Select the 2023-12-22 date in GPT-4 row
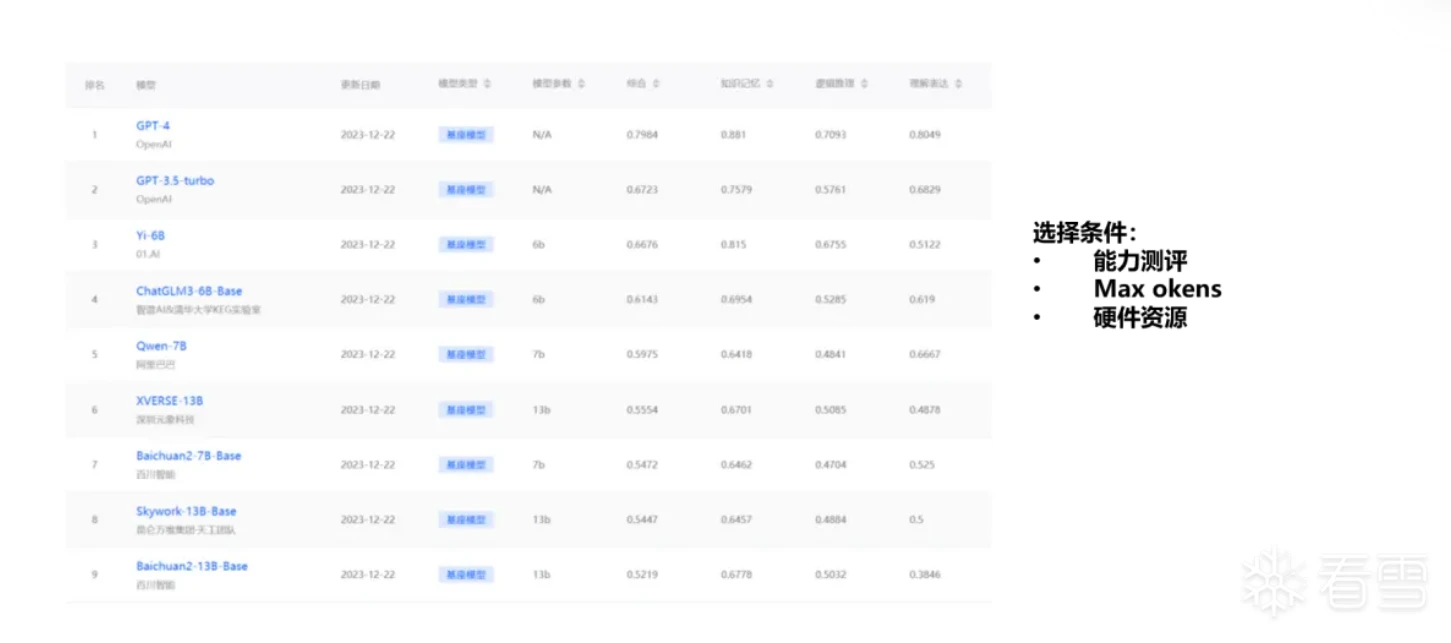1451x643 pixels. click(x=367, y=134)
